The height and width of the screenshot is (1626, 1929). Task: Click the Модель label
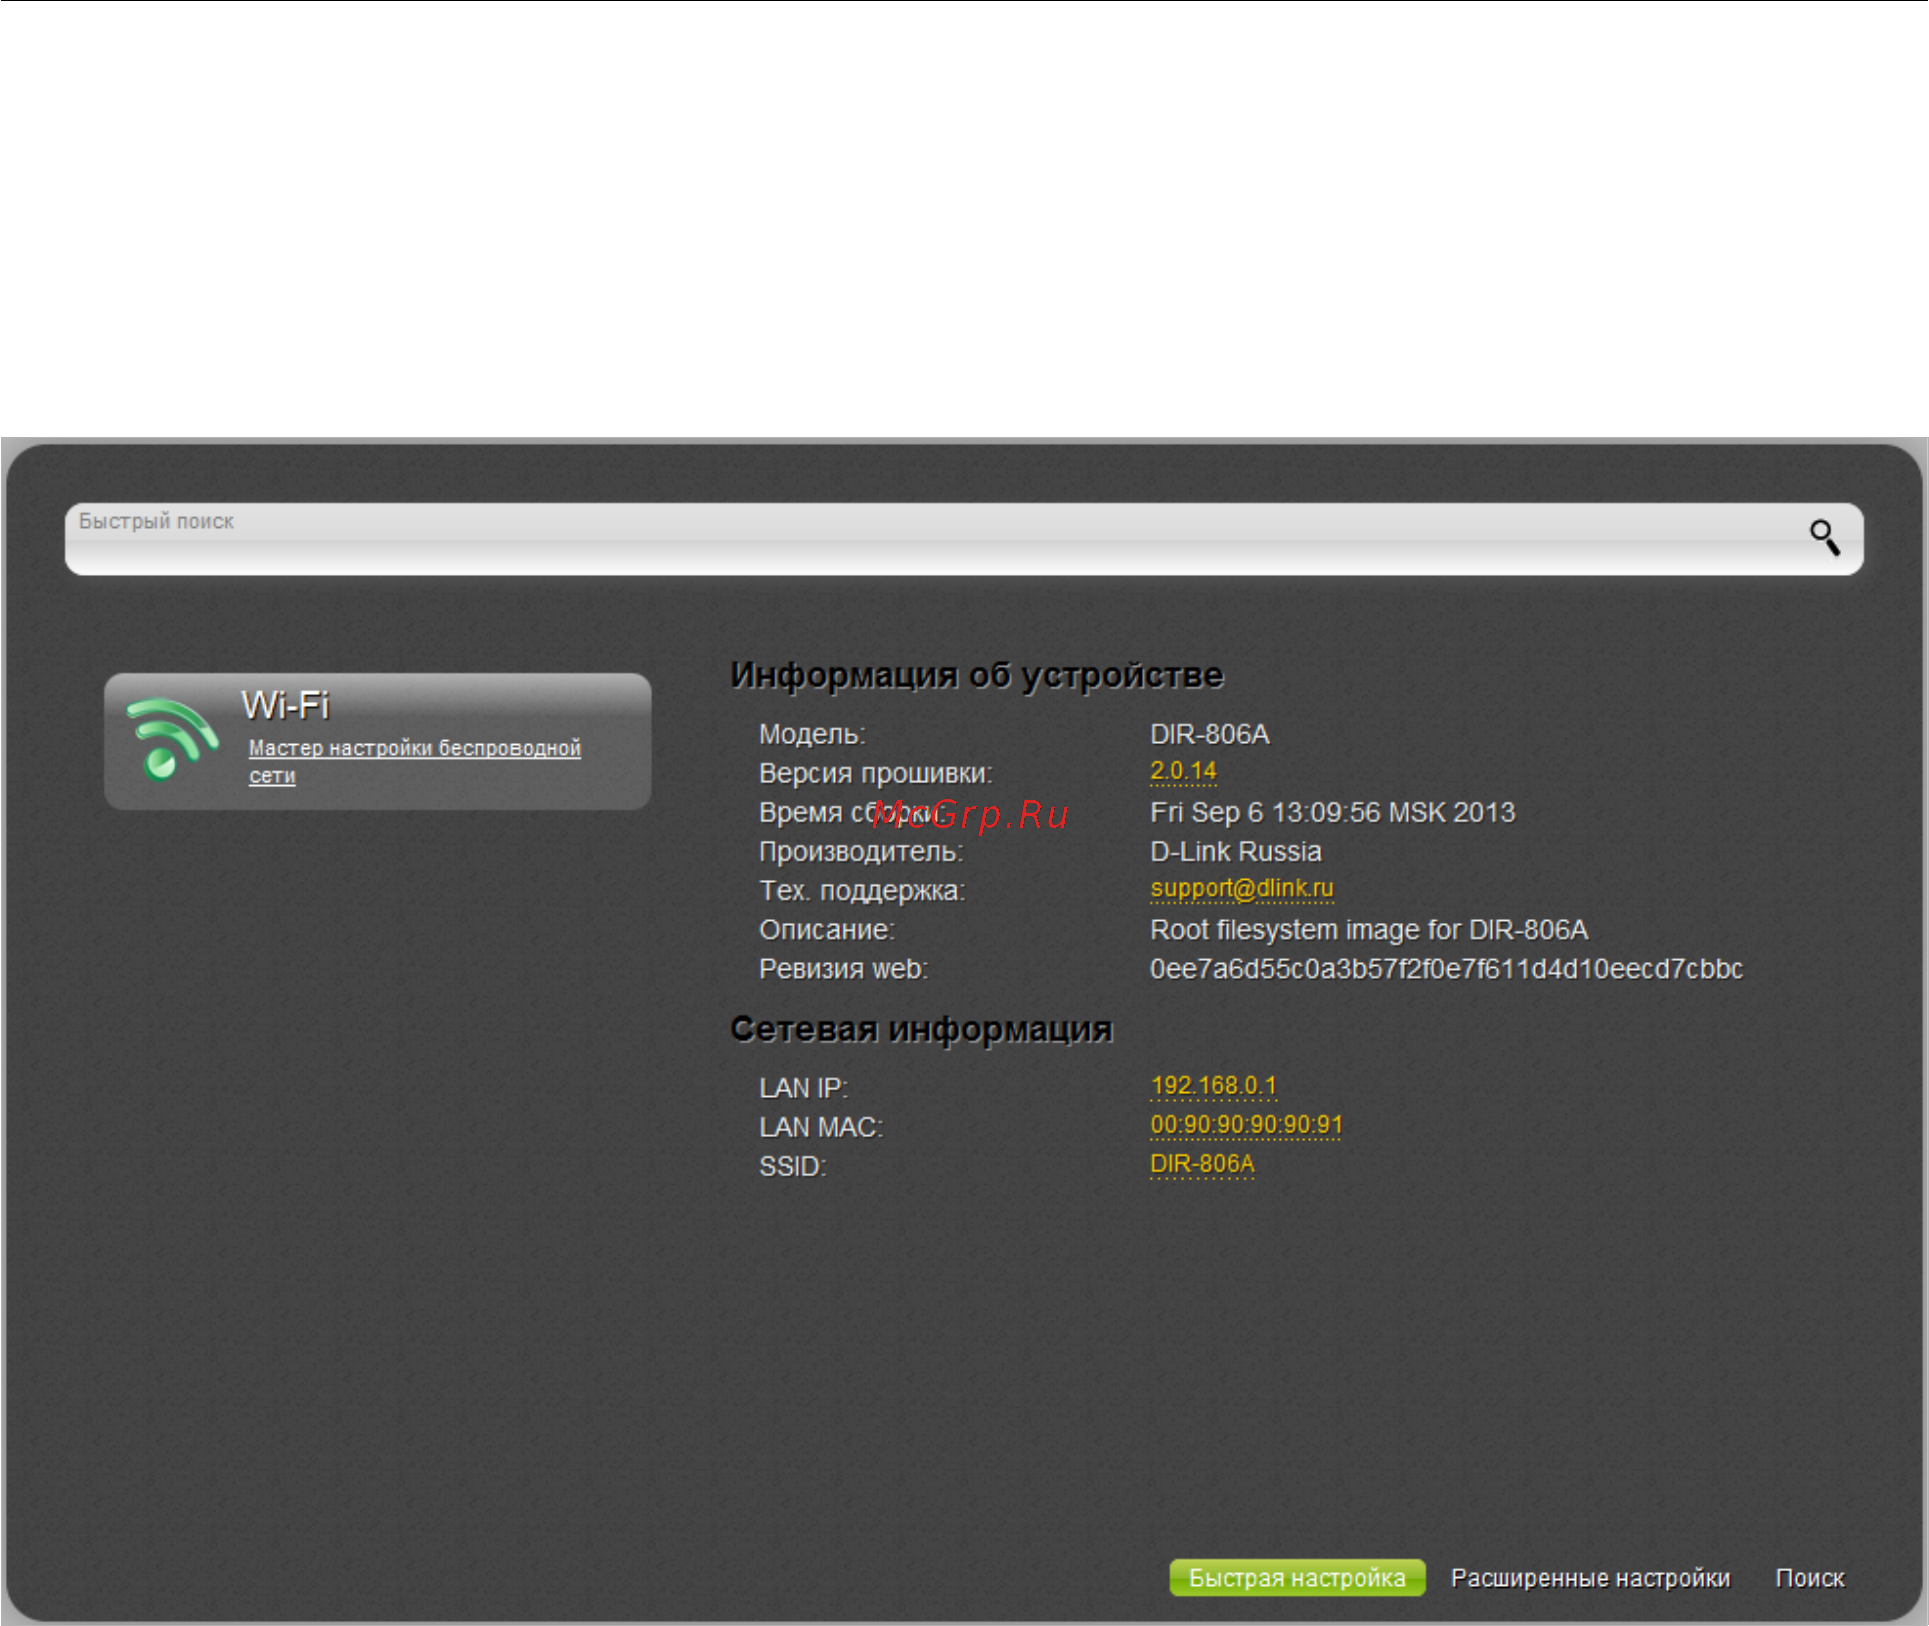click(812, 734)
